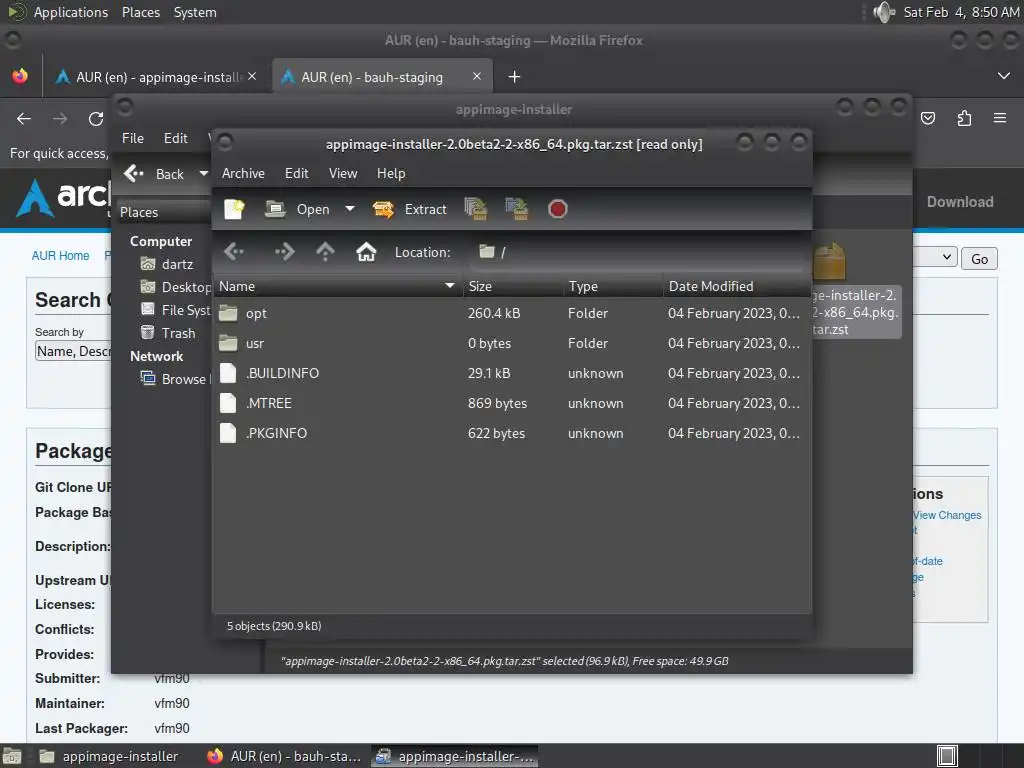Click Extract in the archive toolbar

pyautogui.click(x=409, y=209)
